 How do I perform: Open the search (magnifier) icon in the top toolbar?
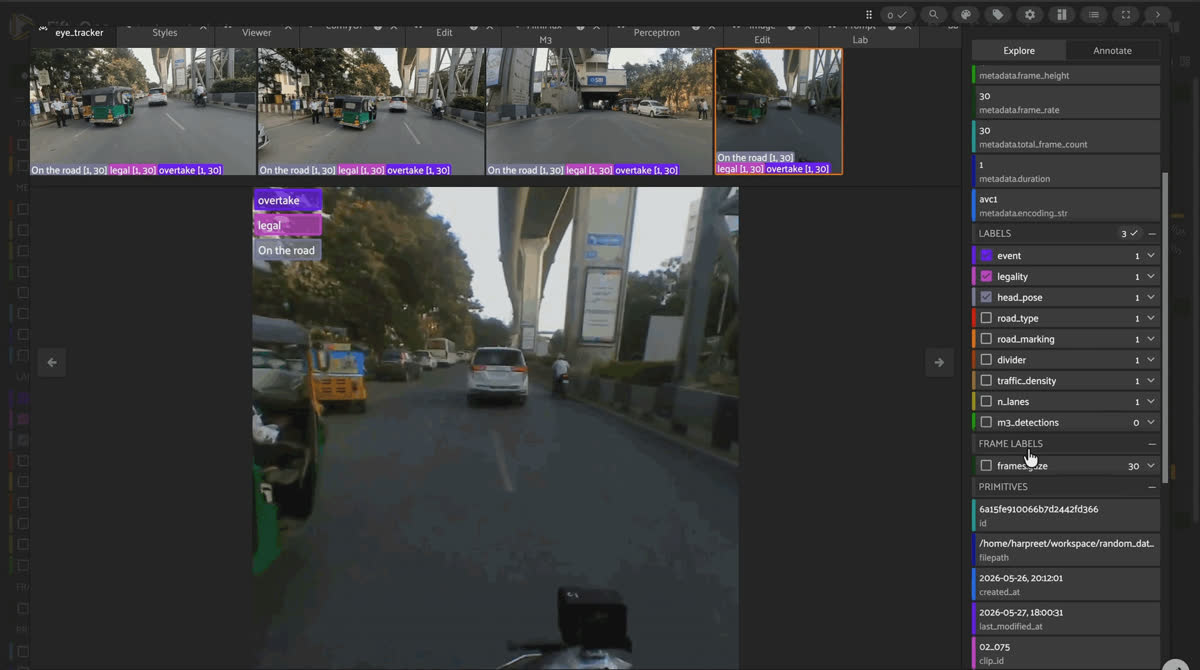click(x=934, y=14)
